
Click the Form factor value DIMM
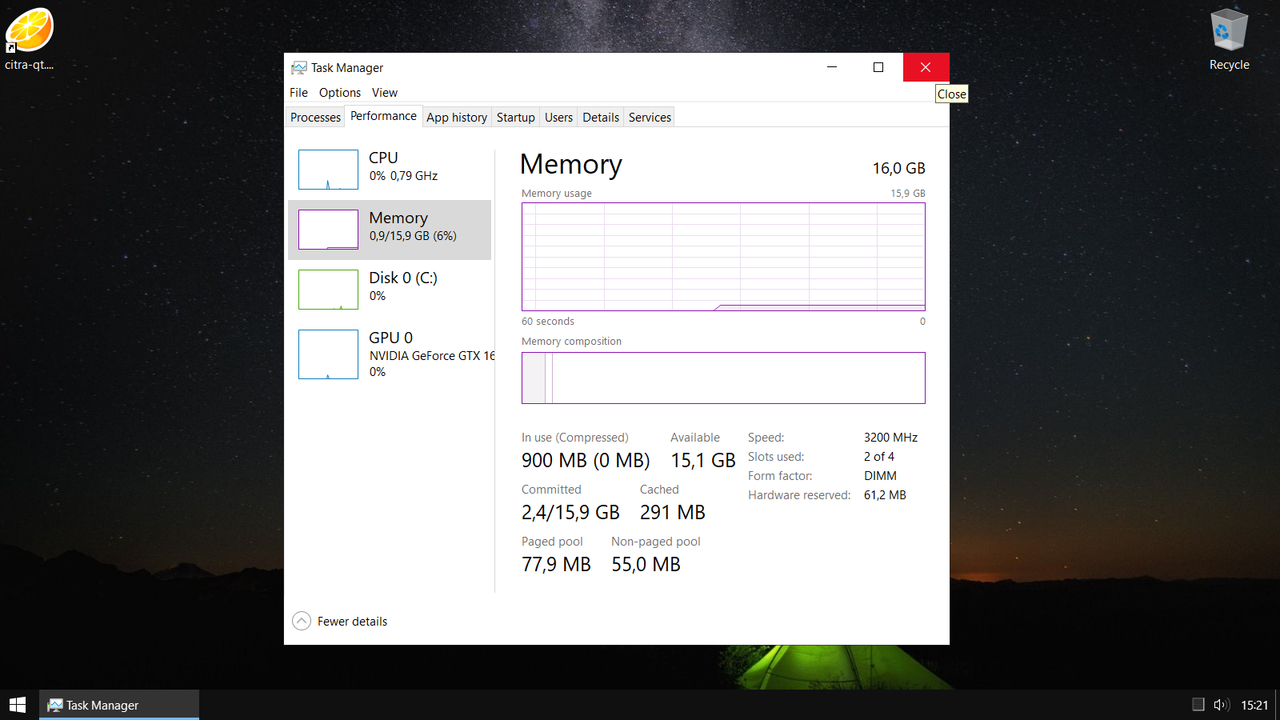point(880,476)
